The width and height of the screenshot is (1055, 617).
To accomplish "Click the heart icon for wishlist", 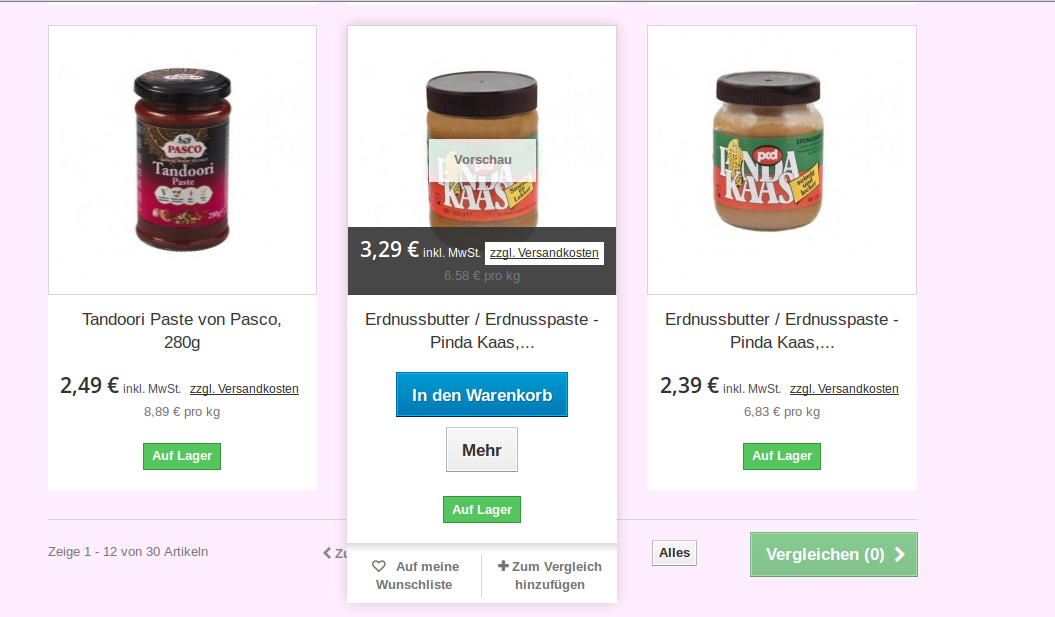I will [379, 567].
